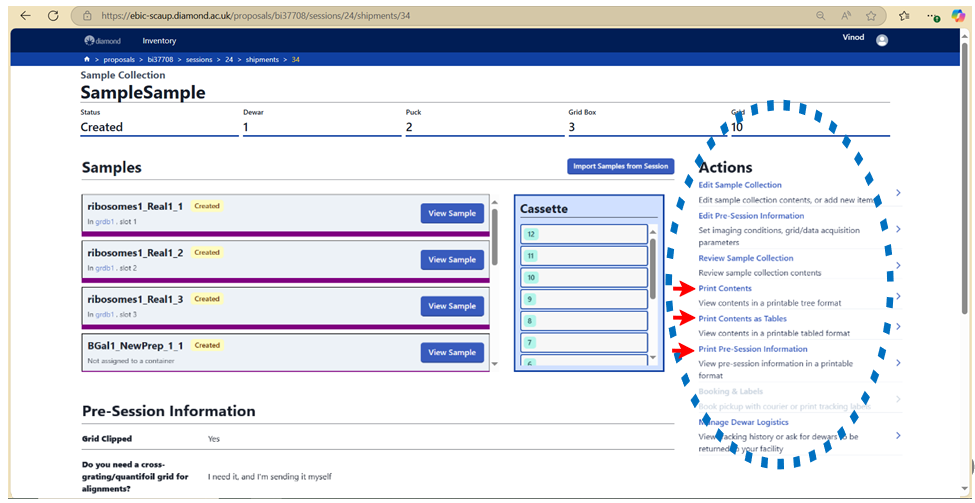
Task: Open Edit Pre-Session Information action
Action: coord(751,216)
